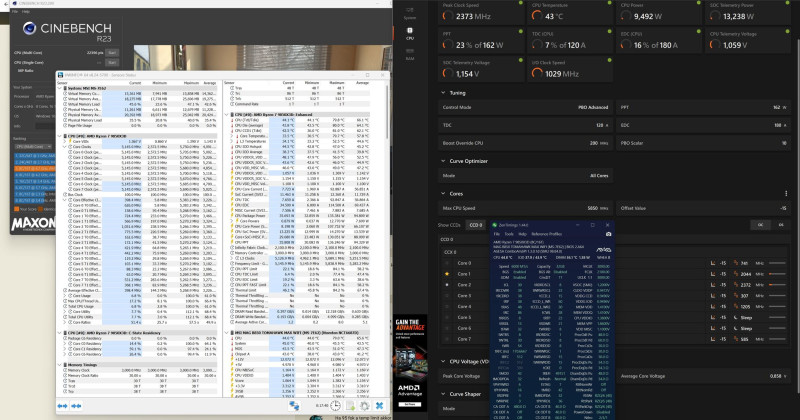800x420 pixels.
Task: Toggle the star marker on Core 1
Action: click(447, 274)
